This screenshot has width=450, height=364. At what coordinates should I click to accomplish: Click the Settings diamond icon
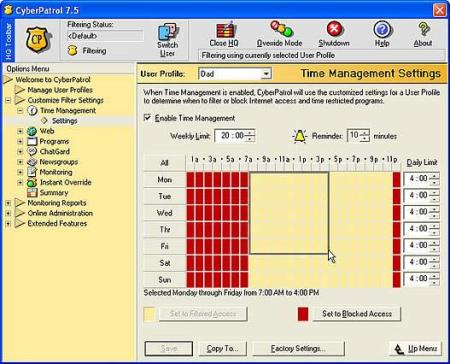coord(44,121)
